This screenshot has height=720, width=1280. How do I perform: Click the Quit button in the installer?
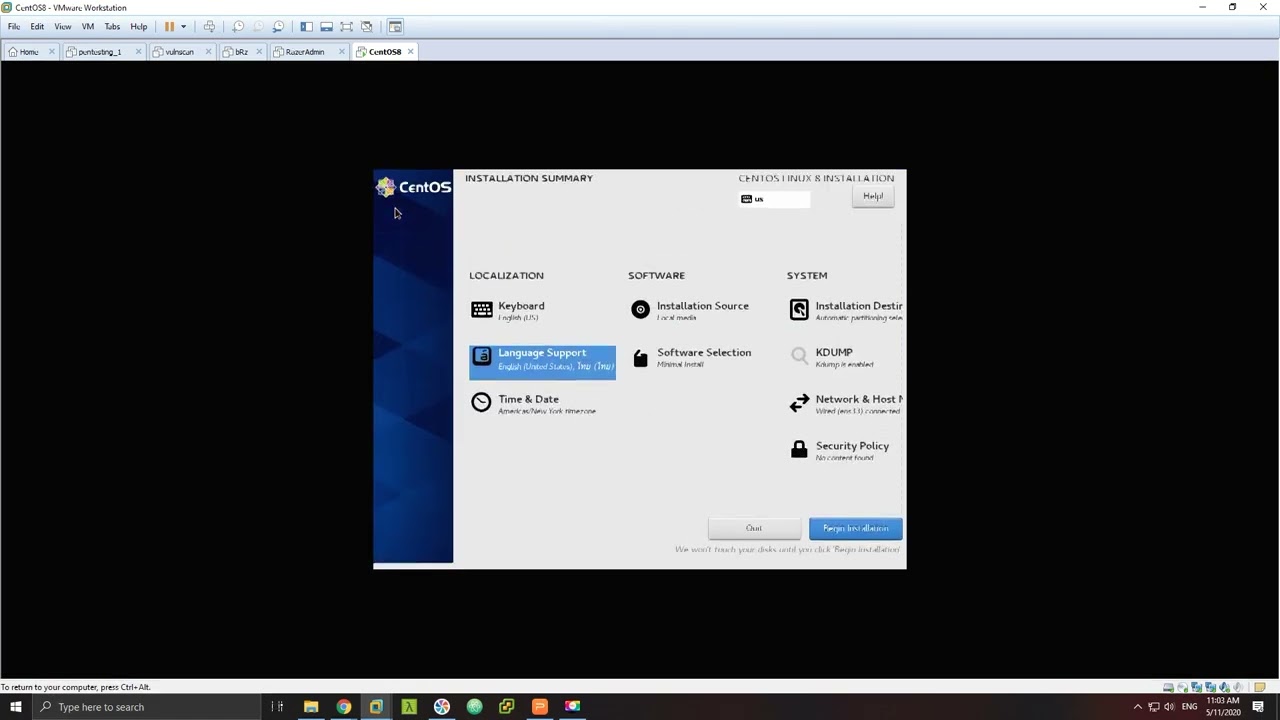click(754, 528)
